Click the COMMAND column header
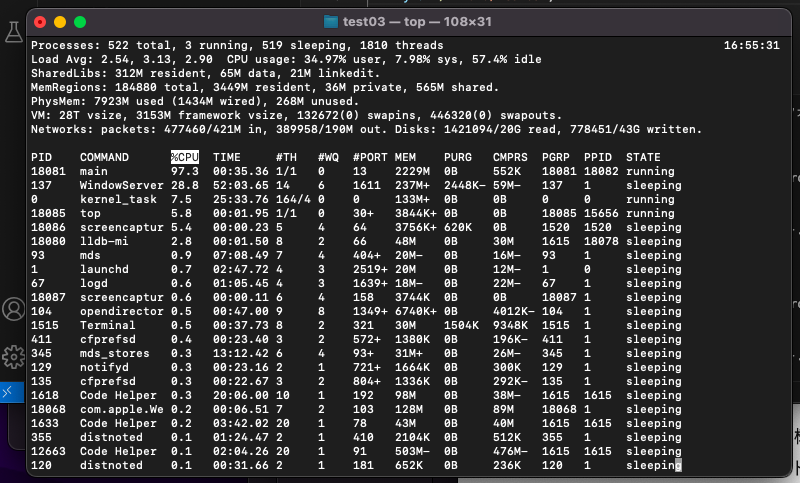The width and height of the screenshot is (800, 483). pos(104,157)
